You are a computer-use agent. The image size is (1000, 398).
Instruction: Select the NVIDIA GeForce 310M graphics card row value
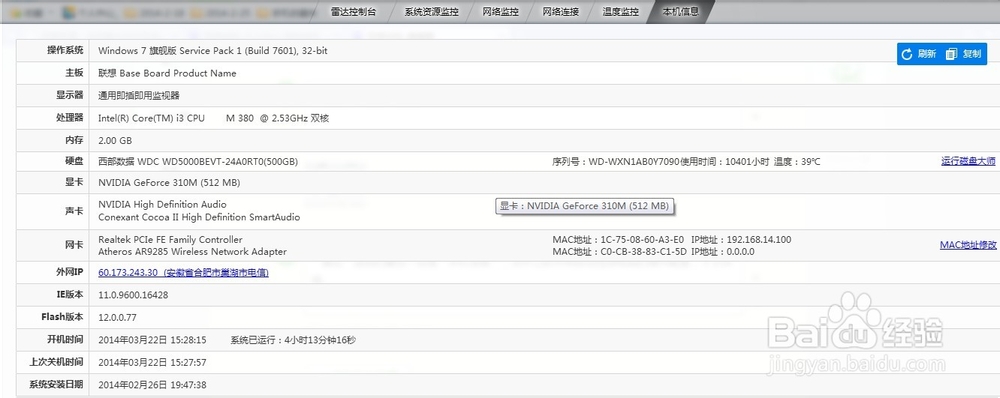(169, 182)
